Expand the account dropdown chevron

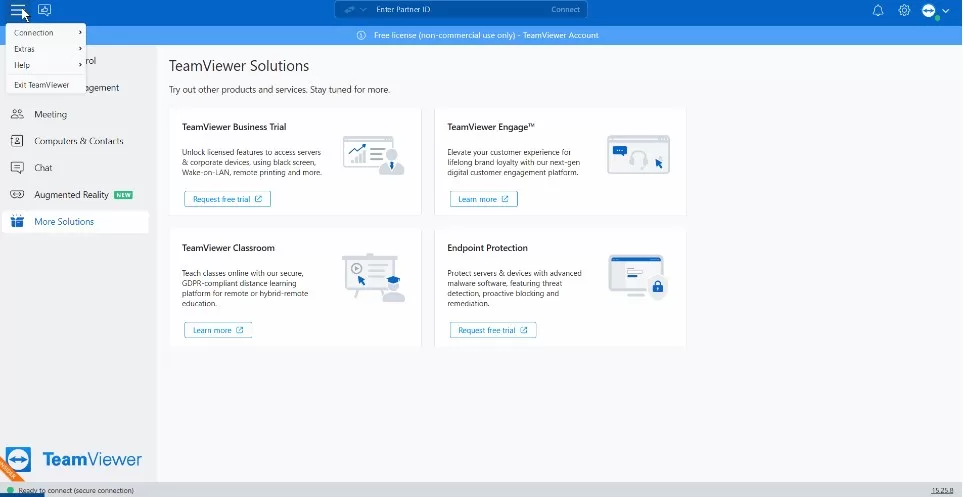tap(946, 10)
